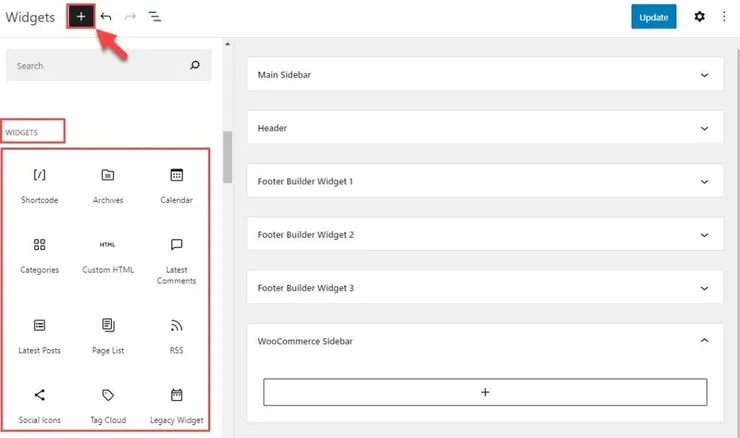This screenshot has width=740, height=438.
Task: Add the RSS widget block
Action: pyautogui.click(x=176, y=335)
